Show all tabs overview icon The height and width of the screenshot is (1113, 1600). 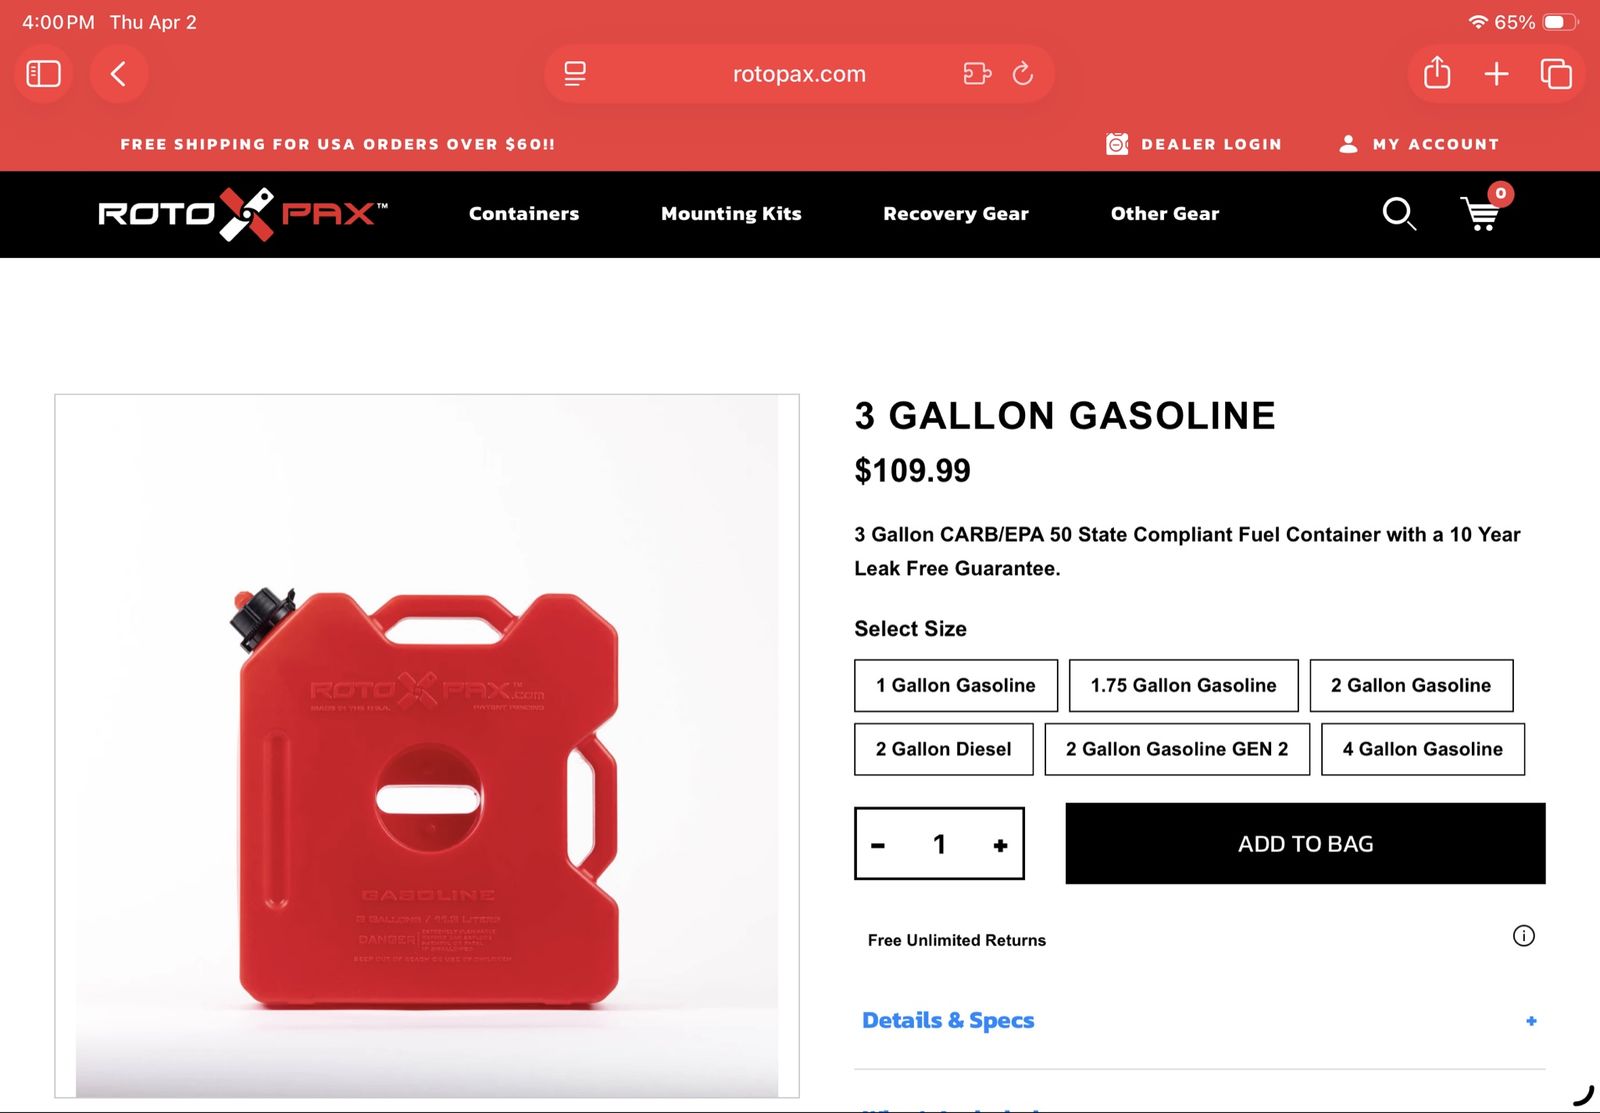[x=1556, y=74]
